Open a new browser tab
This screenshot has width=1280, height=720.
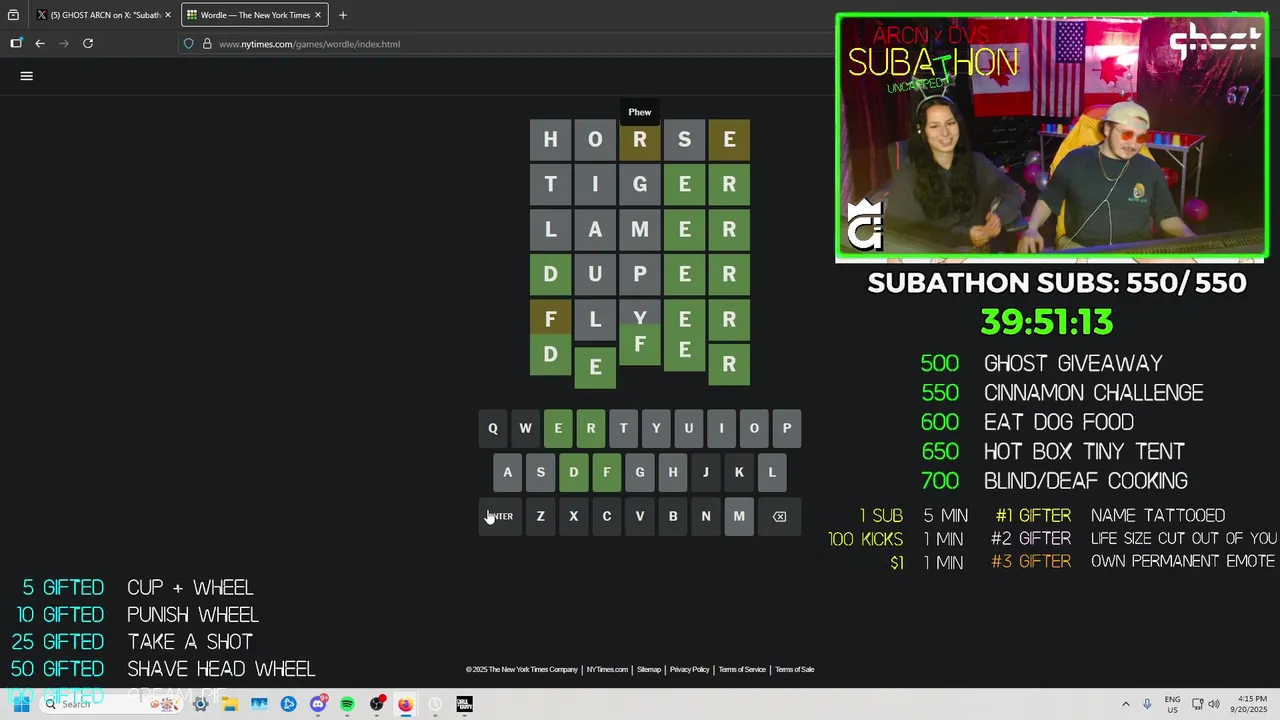click(x=343, y=15)
